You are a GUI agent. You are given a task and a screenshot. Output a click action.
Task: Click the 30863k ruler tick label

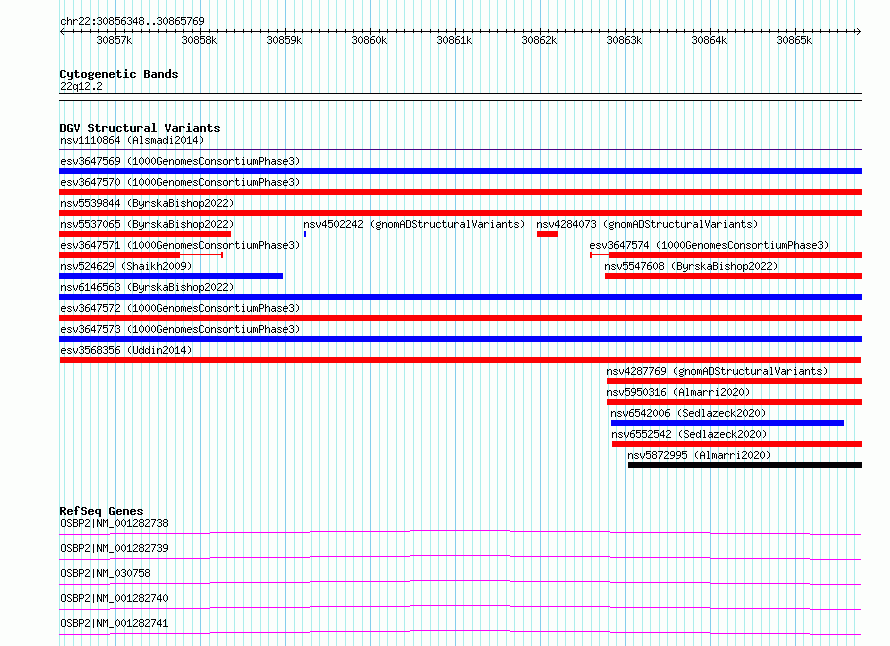pos(624,40)
